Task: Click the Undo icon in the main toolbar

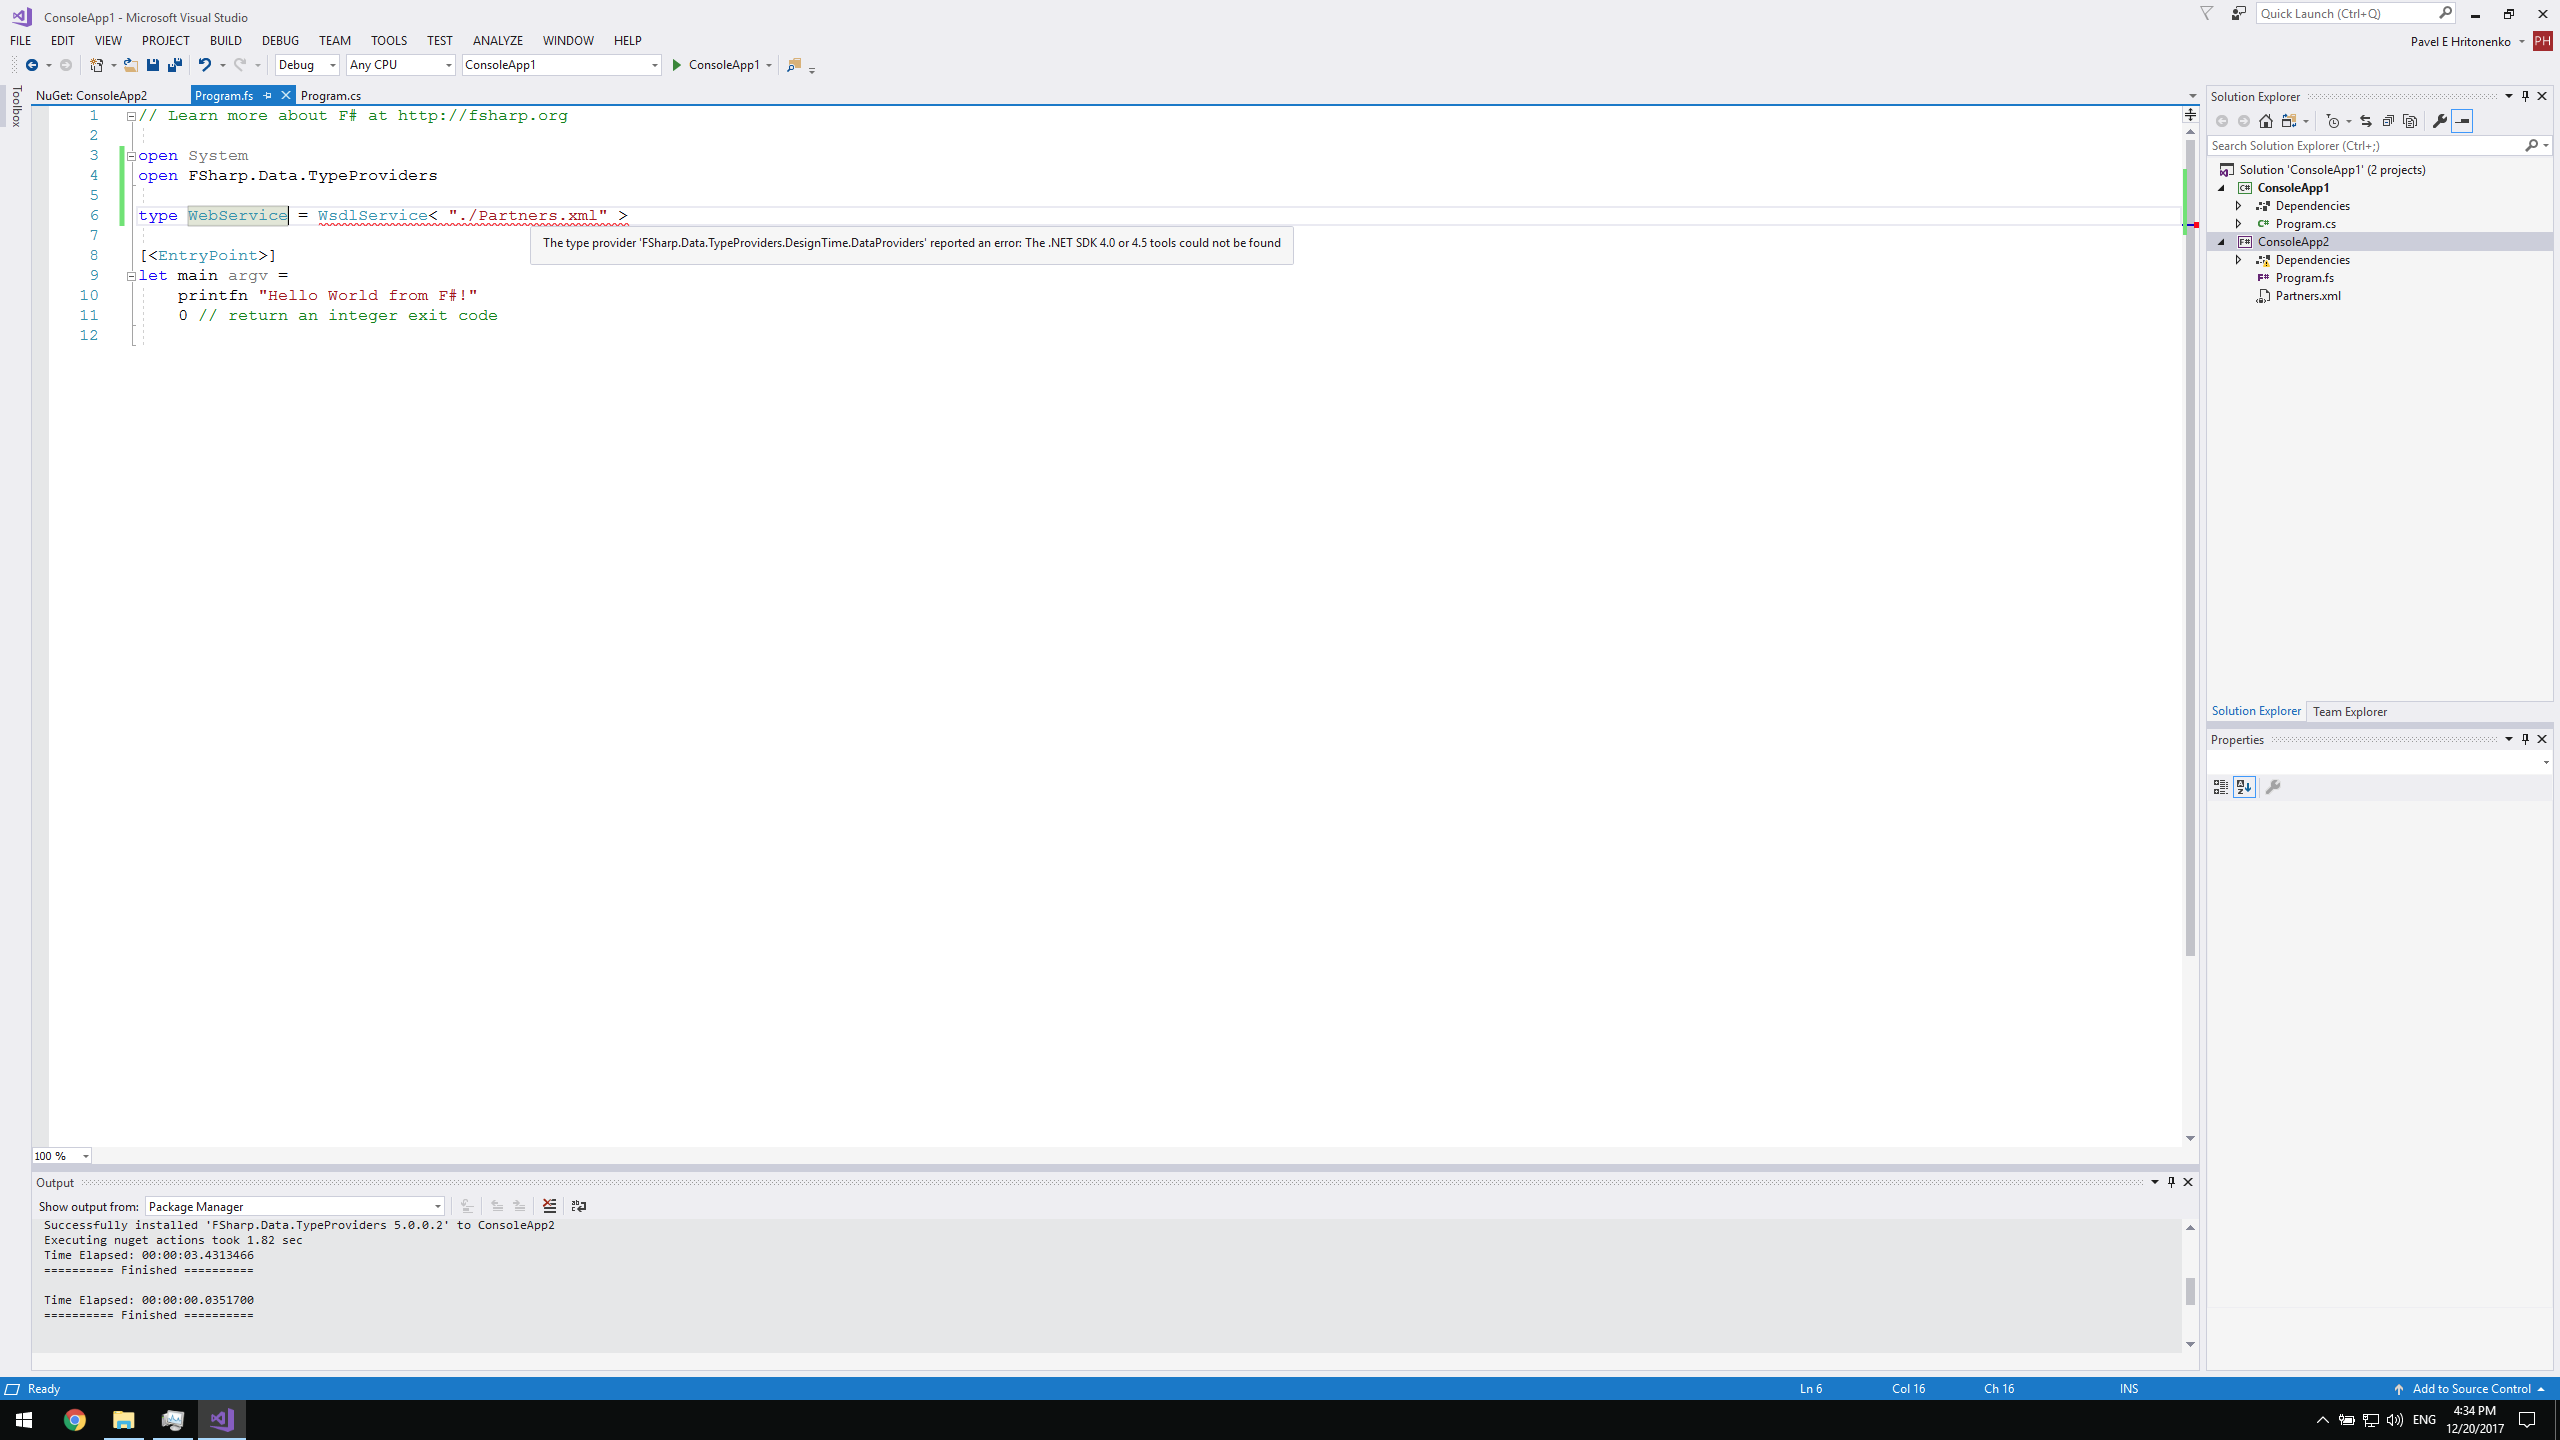Action: pyautogui.click(x=203, y=64)
